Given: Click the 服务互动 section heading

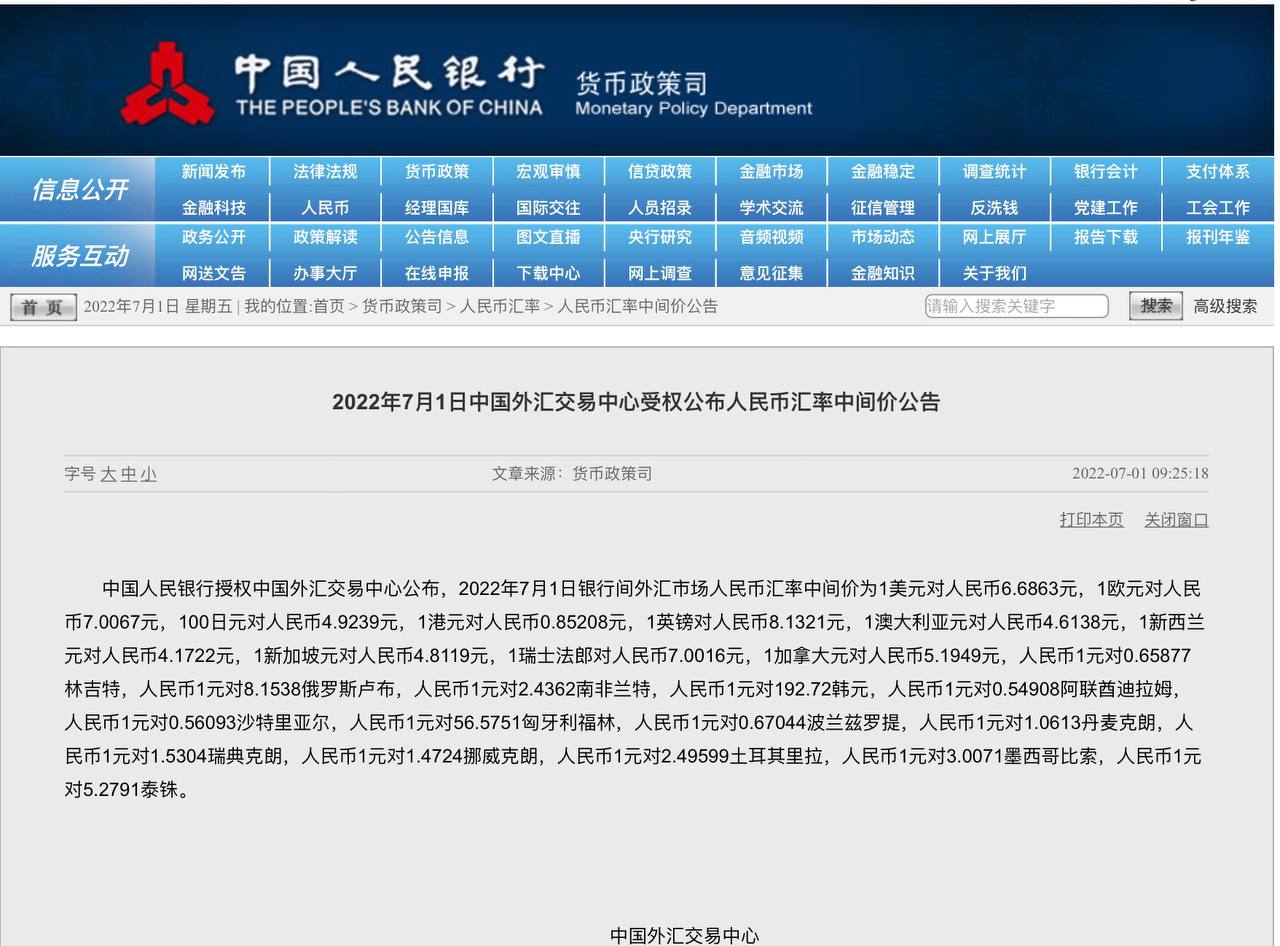Looking at the screenshot, I should 79,255.
